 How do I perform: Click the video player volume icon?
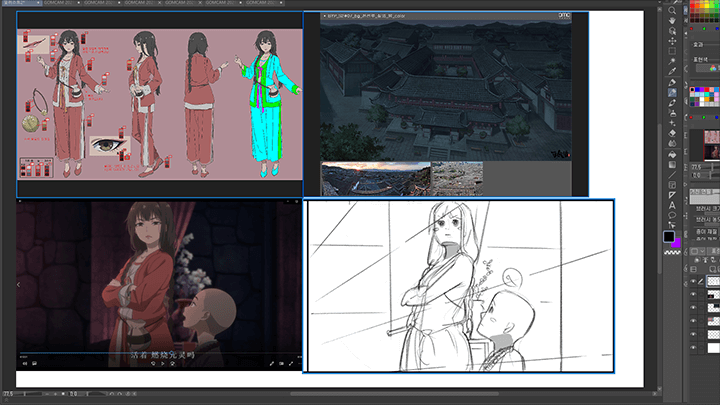[25, 364]
